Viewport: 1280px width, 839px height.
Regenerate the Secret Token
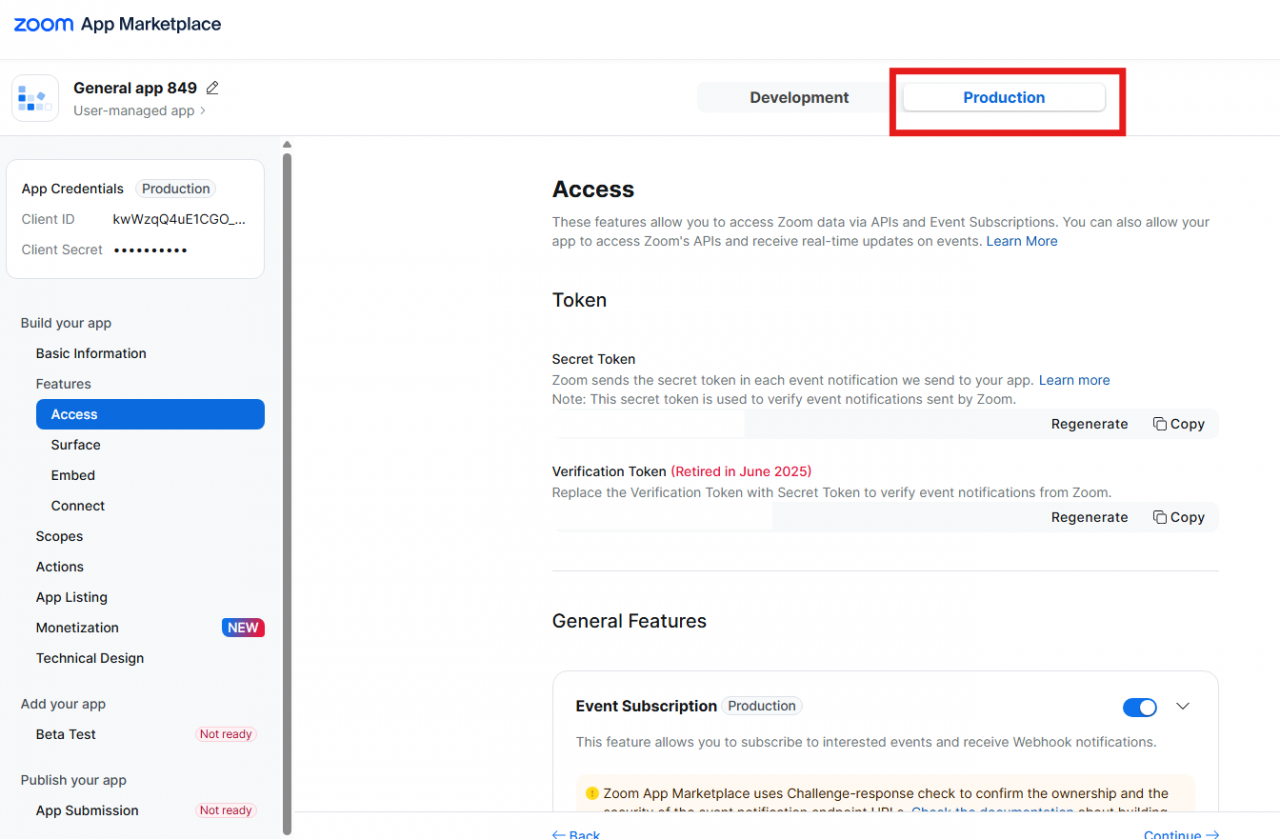[x=1089, y=424]
